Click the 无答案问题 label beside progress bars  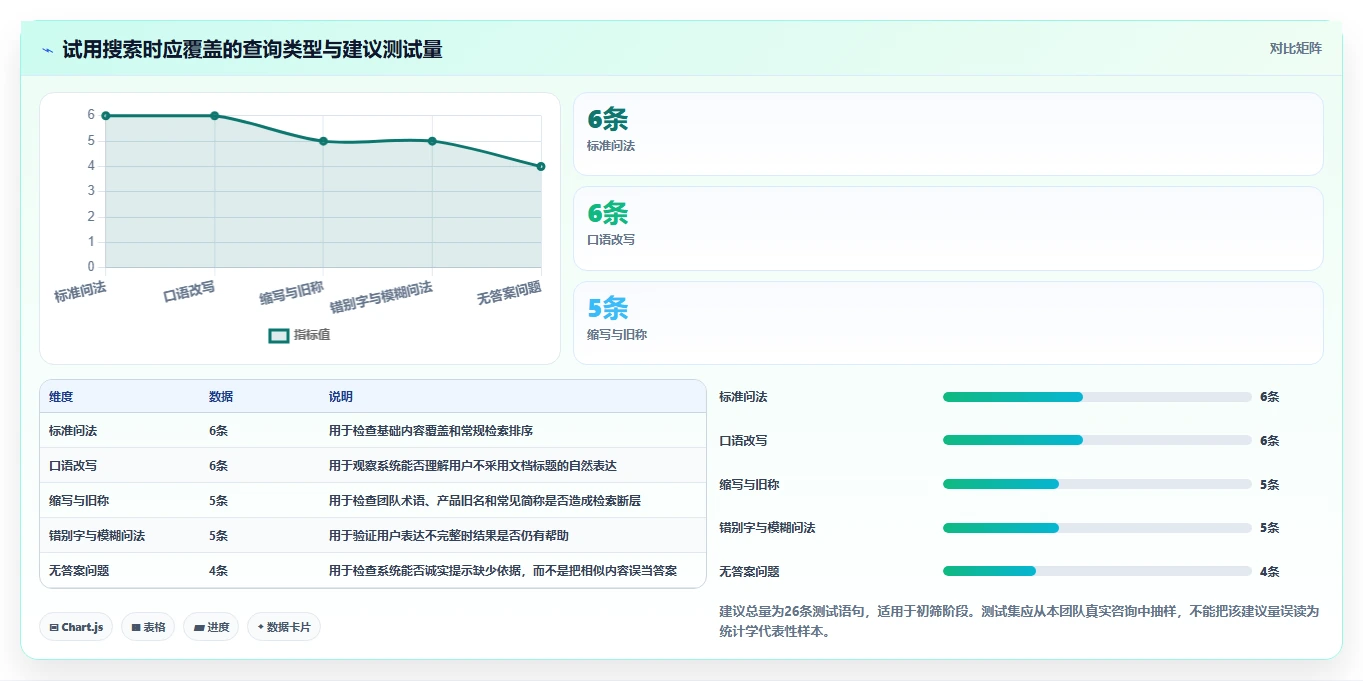[x=749, y=572]
